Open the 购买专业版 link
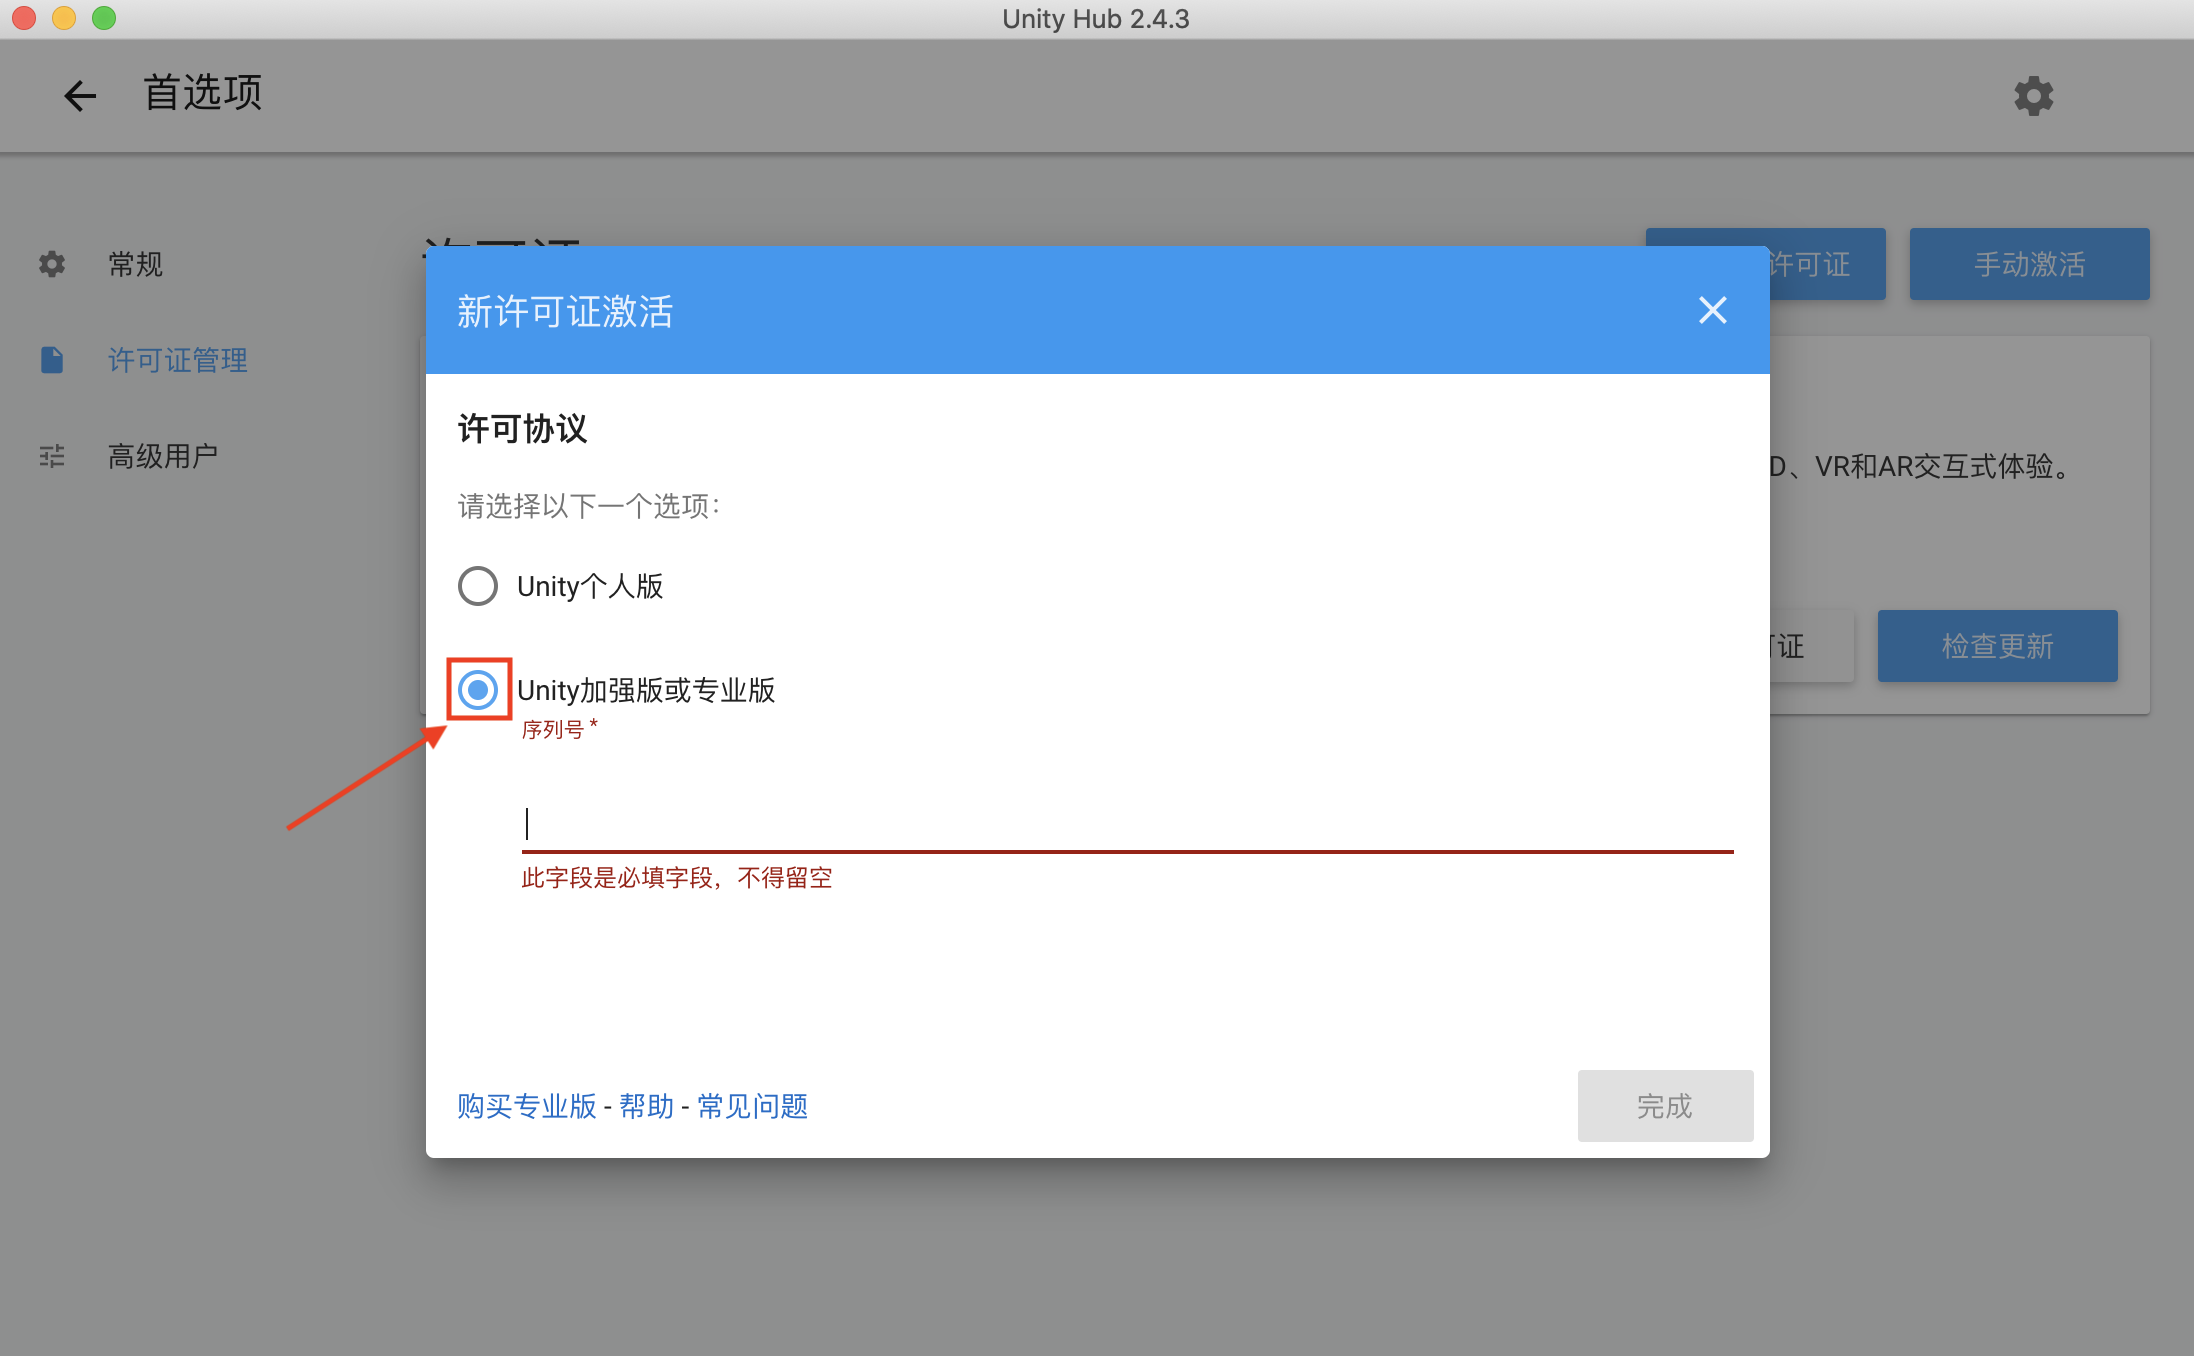The height and width of the screenshot is (1356, 2194). tap(527, 1106)
